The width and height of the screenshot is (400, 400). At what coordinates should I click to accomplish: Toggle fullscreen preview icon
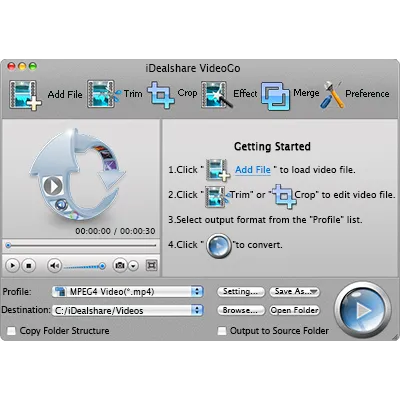click(152, 265)
